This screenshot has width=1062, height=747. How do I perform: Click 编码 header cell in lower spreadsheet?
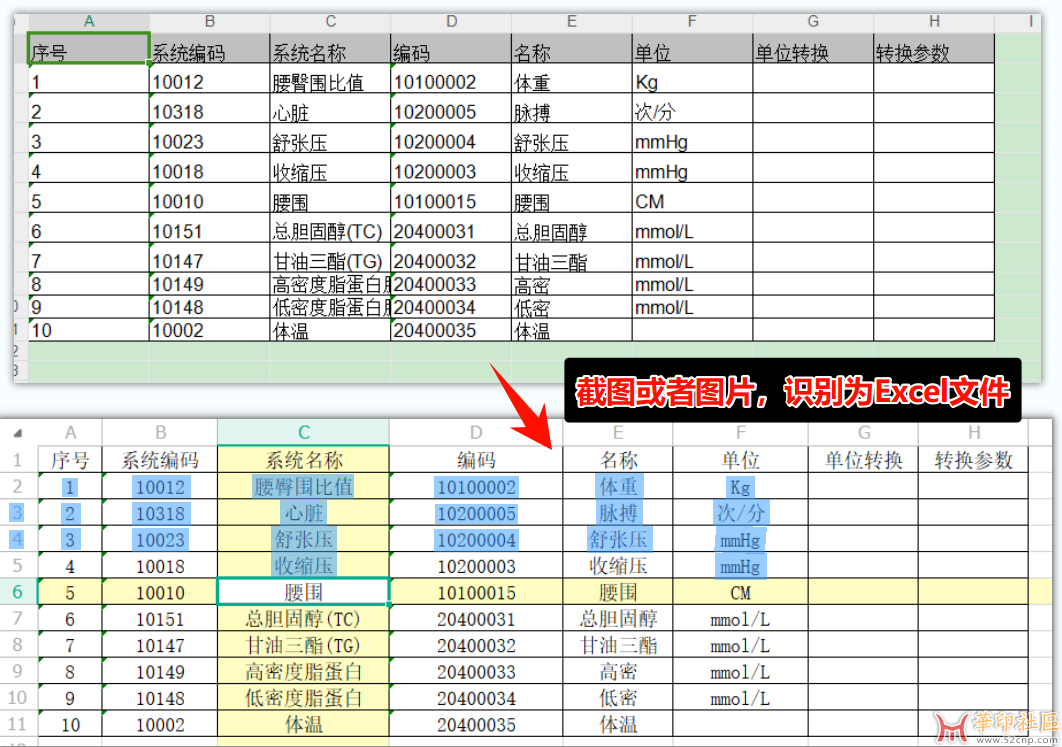point(476,460)
